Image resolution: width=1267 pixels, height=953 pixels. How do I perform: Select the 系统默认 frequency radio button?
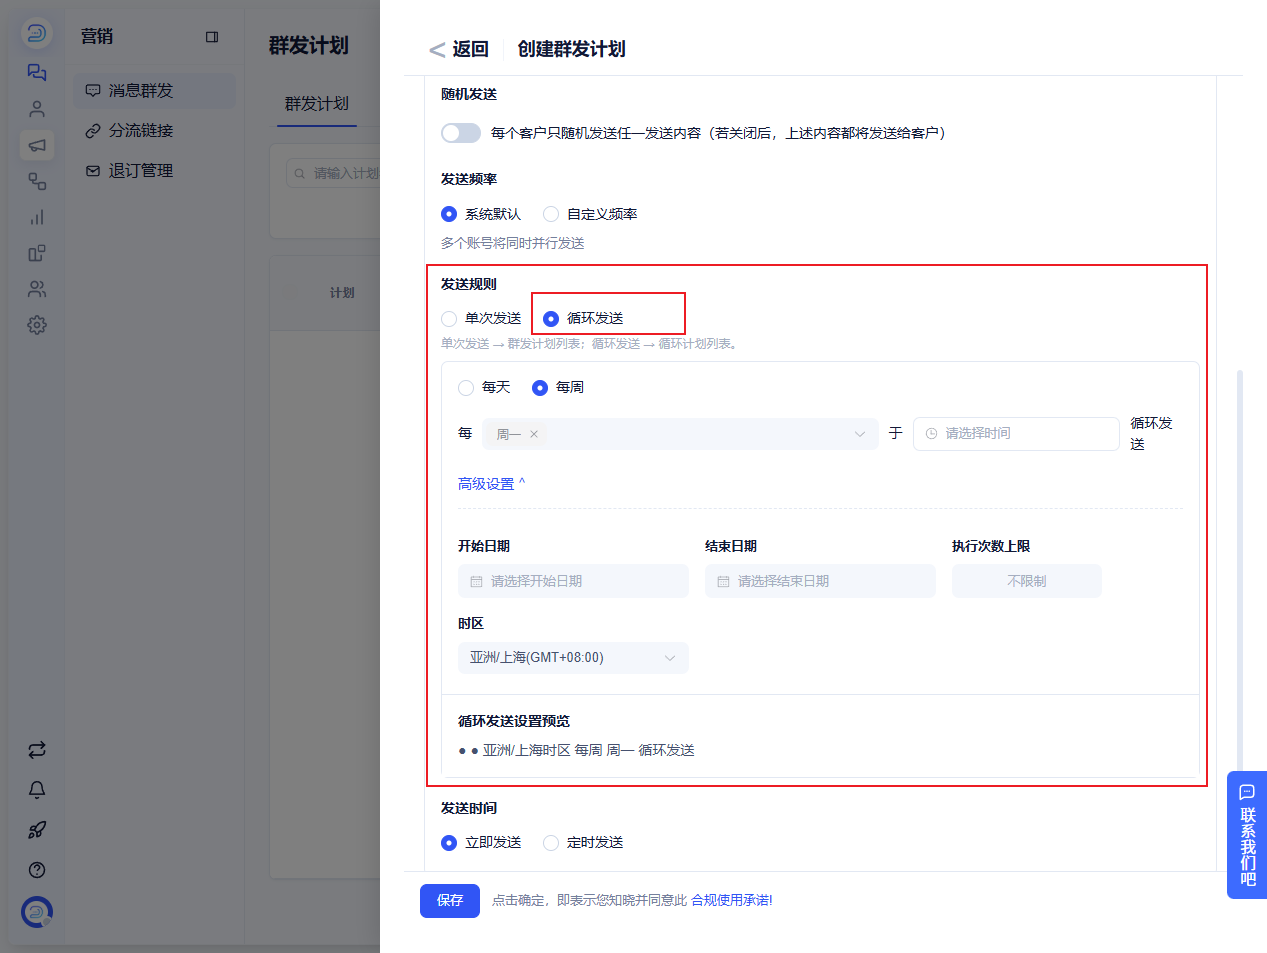[x=449, y=214]
